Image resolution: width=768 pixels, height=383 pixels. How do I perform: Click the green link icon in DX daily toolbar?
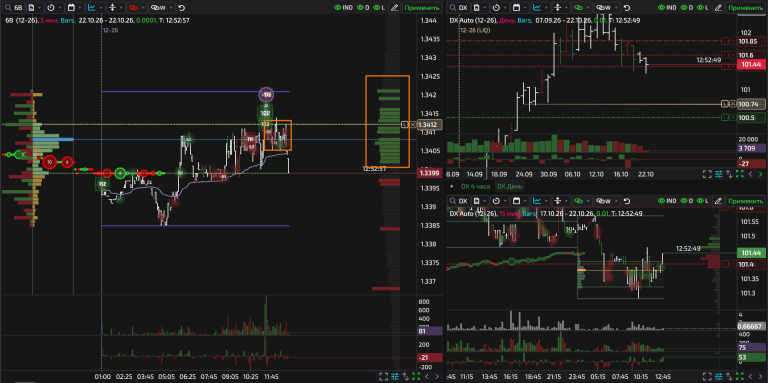click(x=578, y=8)
